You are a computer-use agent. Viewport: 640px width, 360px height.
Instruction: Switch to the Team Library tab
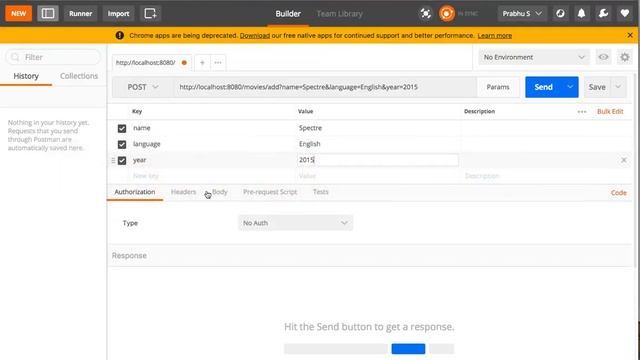coord(340,13)
